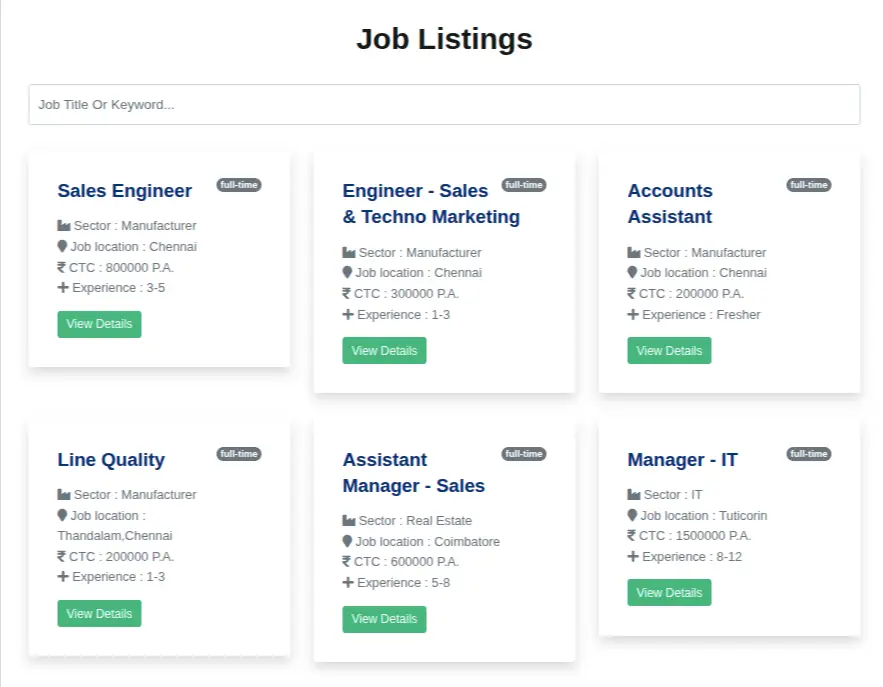Image resolution: width=883 pixels, height=687 pixels.
Task: Click the full-time badge on Assistant Manager - Sales
Action: point(524,453)
